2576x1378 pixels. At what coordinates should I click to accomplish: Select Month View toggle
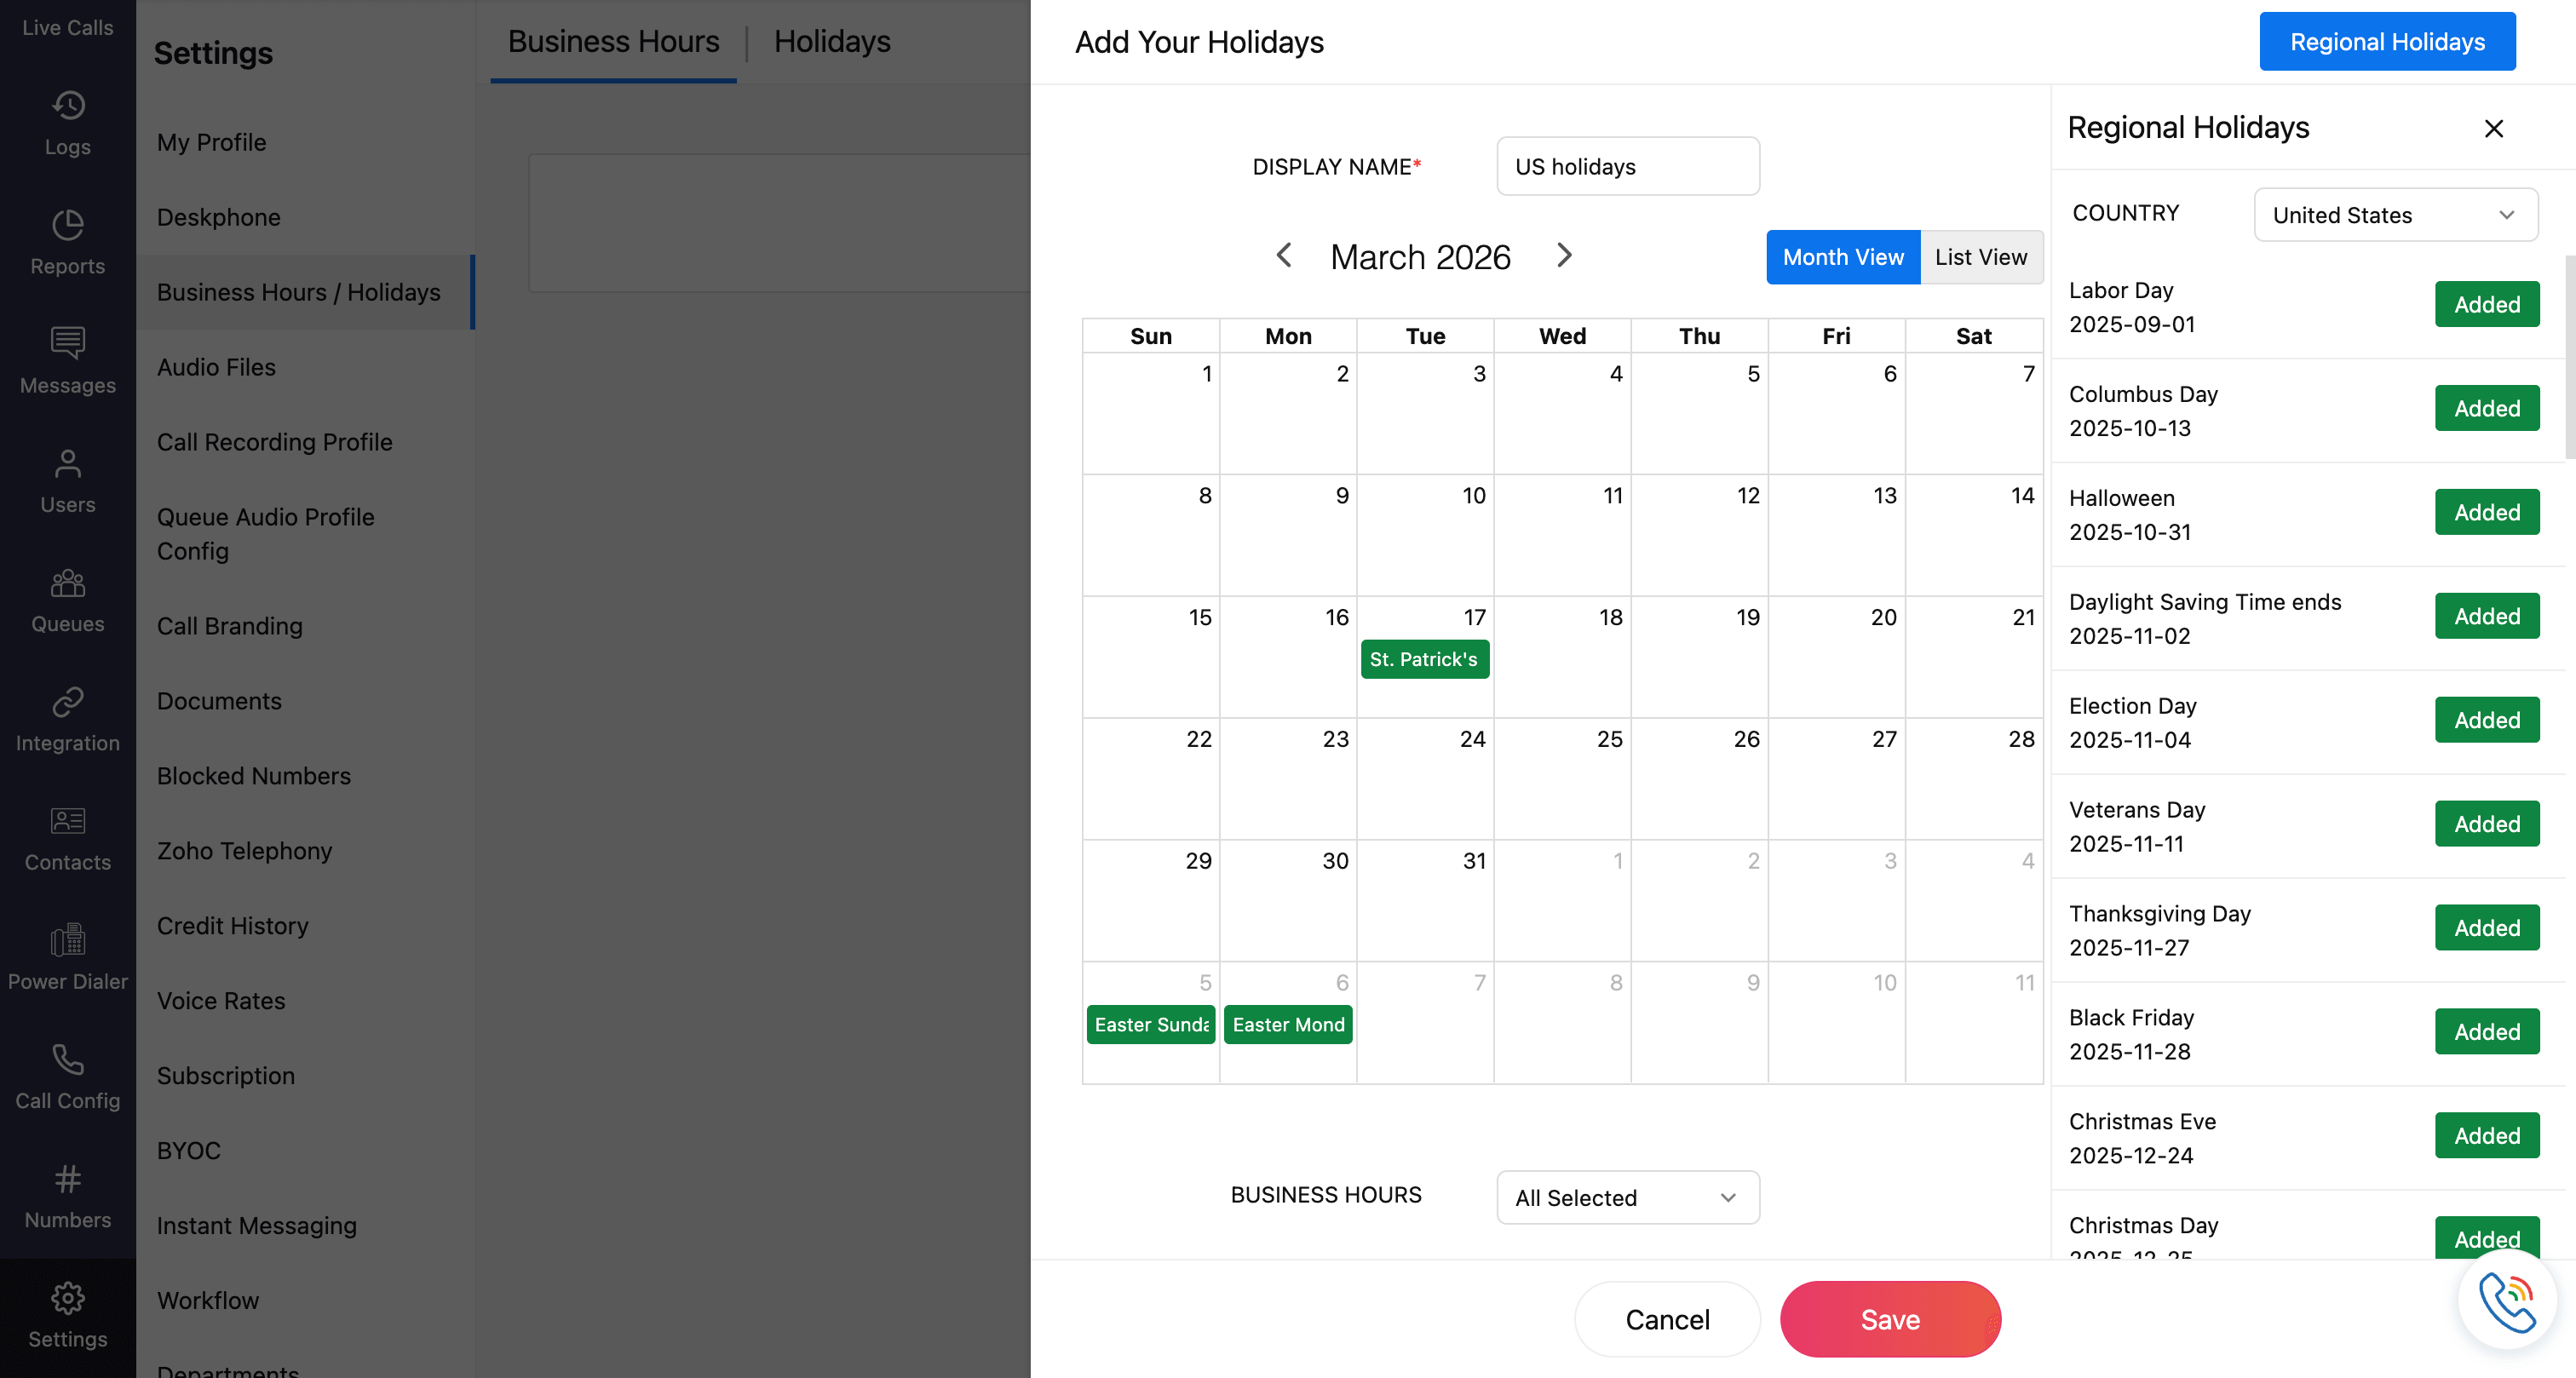[x=1842, y=257]
